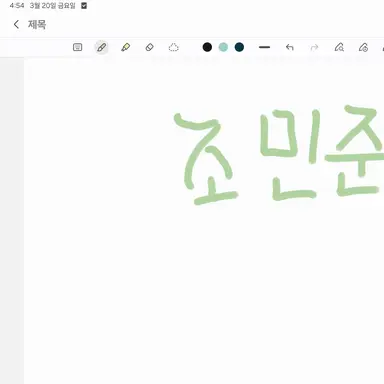
Task: Open the handwriting search/convert pen tool
Action: pyautogui.click(x=339, y=47)
